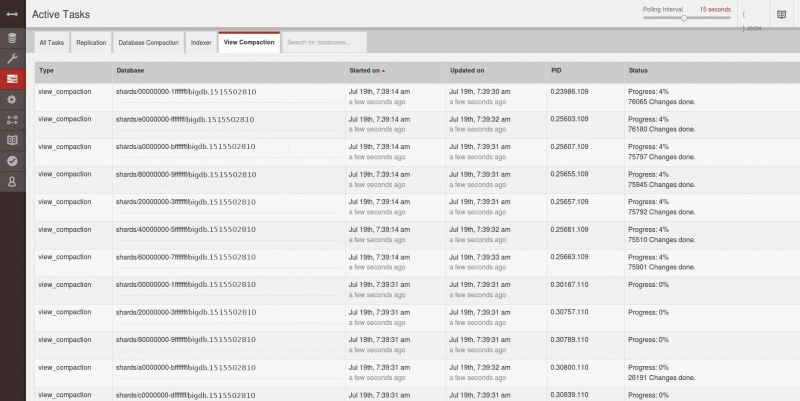Show the Replication tasks tab

pyautogui.click(x=91, y=43)
